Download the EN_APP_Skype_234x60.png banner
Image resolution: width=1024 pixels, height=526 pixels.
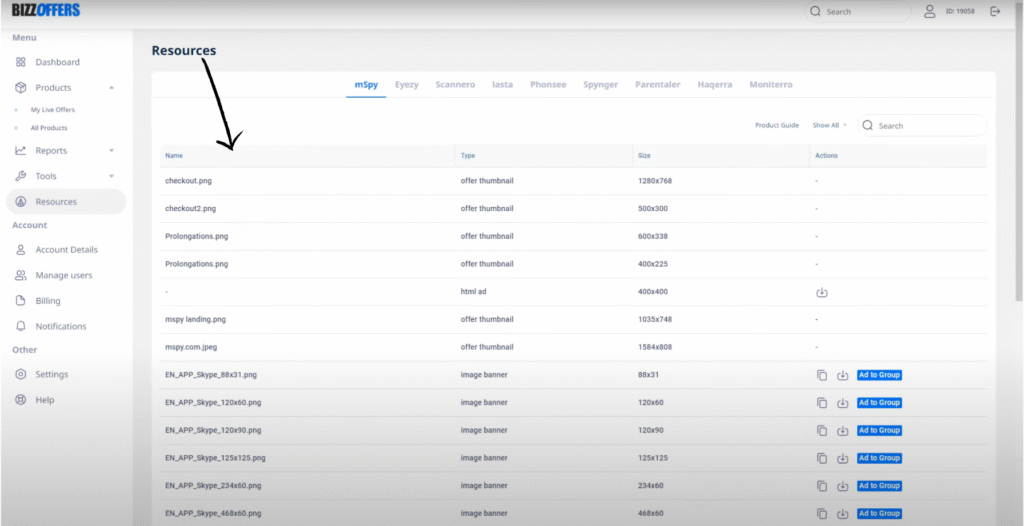pos(842,486)
